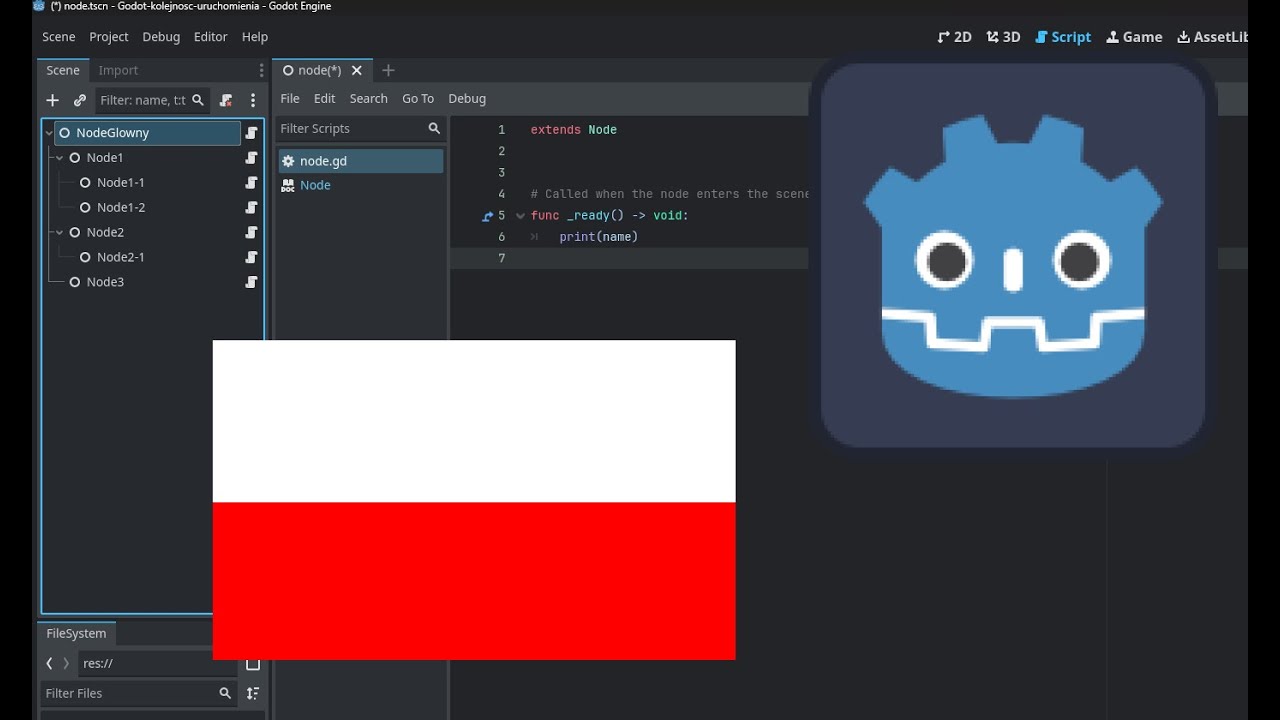Open the script attached to Node3
The height and width of the screenshot is (720, 1280).
pos(252,282)
